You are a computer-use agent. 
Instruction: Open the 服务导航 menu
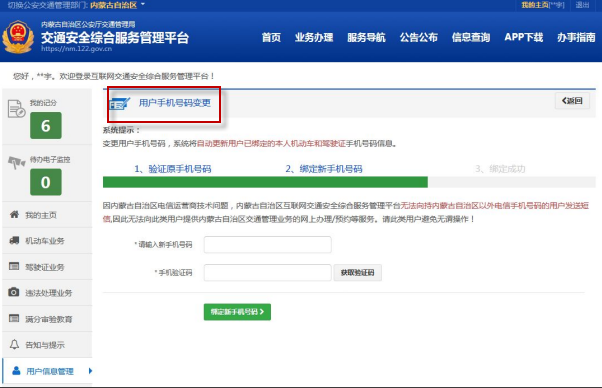tap(366, 37)
